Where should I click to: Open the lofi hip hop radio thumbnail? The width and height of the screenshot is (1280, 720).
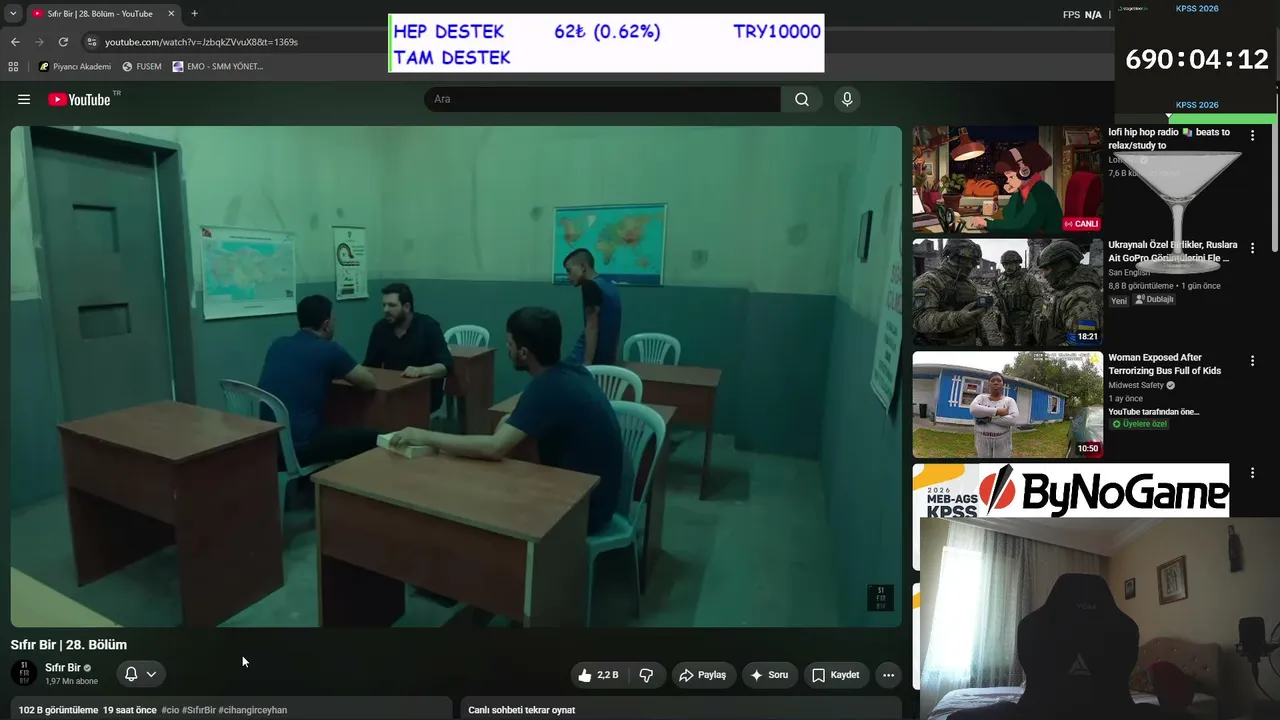point(1007,179)
